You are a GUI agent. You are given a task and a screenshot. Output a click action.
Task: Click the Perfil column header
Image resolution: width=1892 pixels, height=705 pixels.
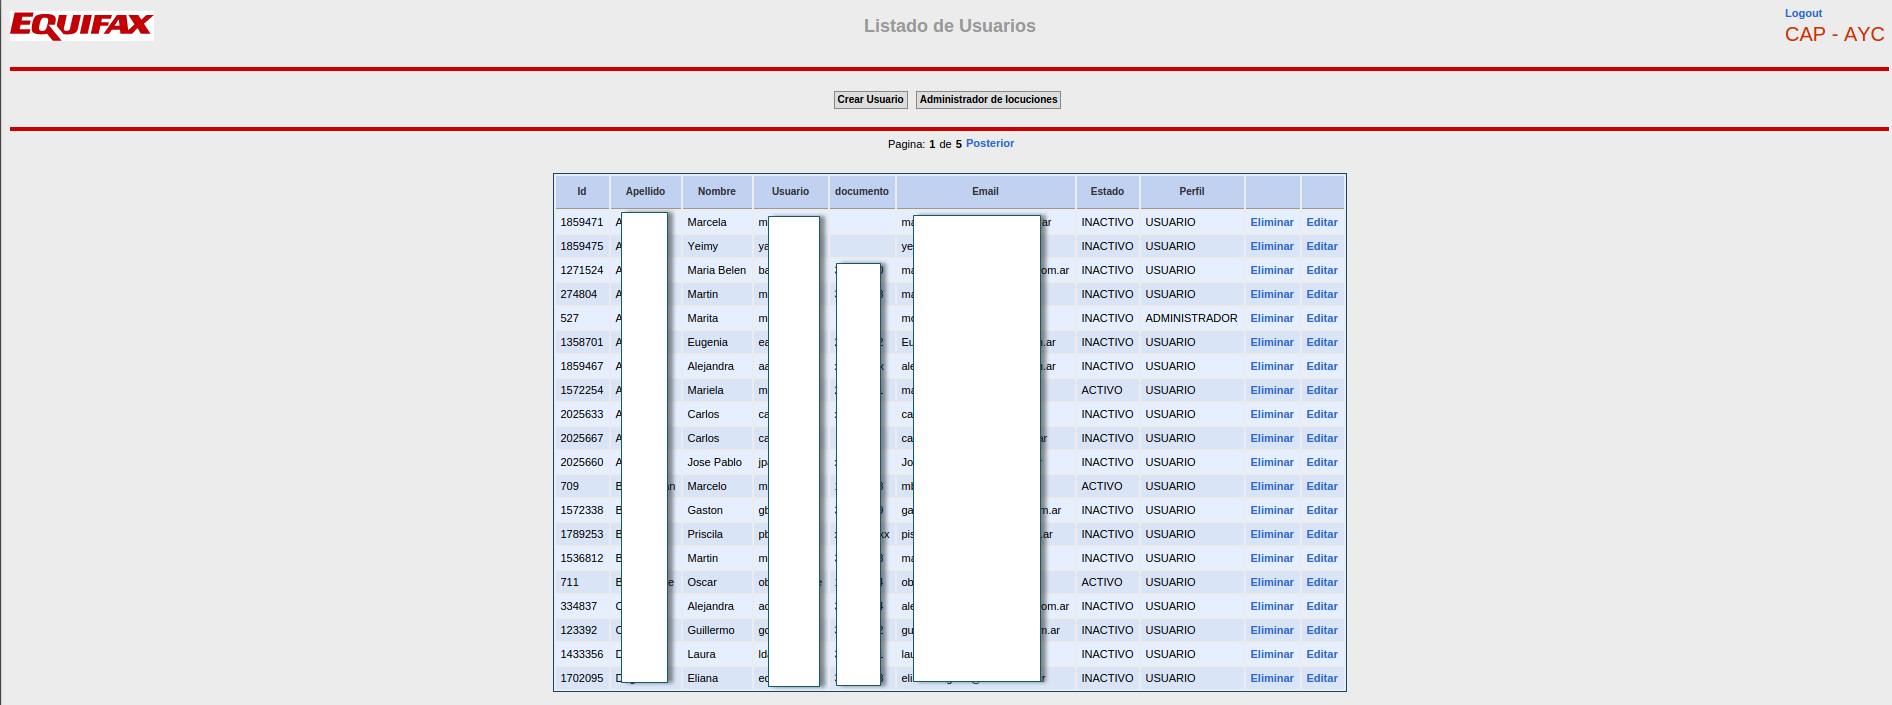pos(1192,192)
